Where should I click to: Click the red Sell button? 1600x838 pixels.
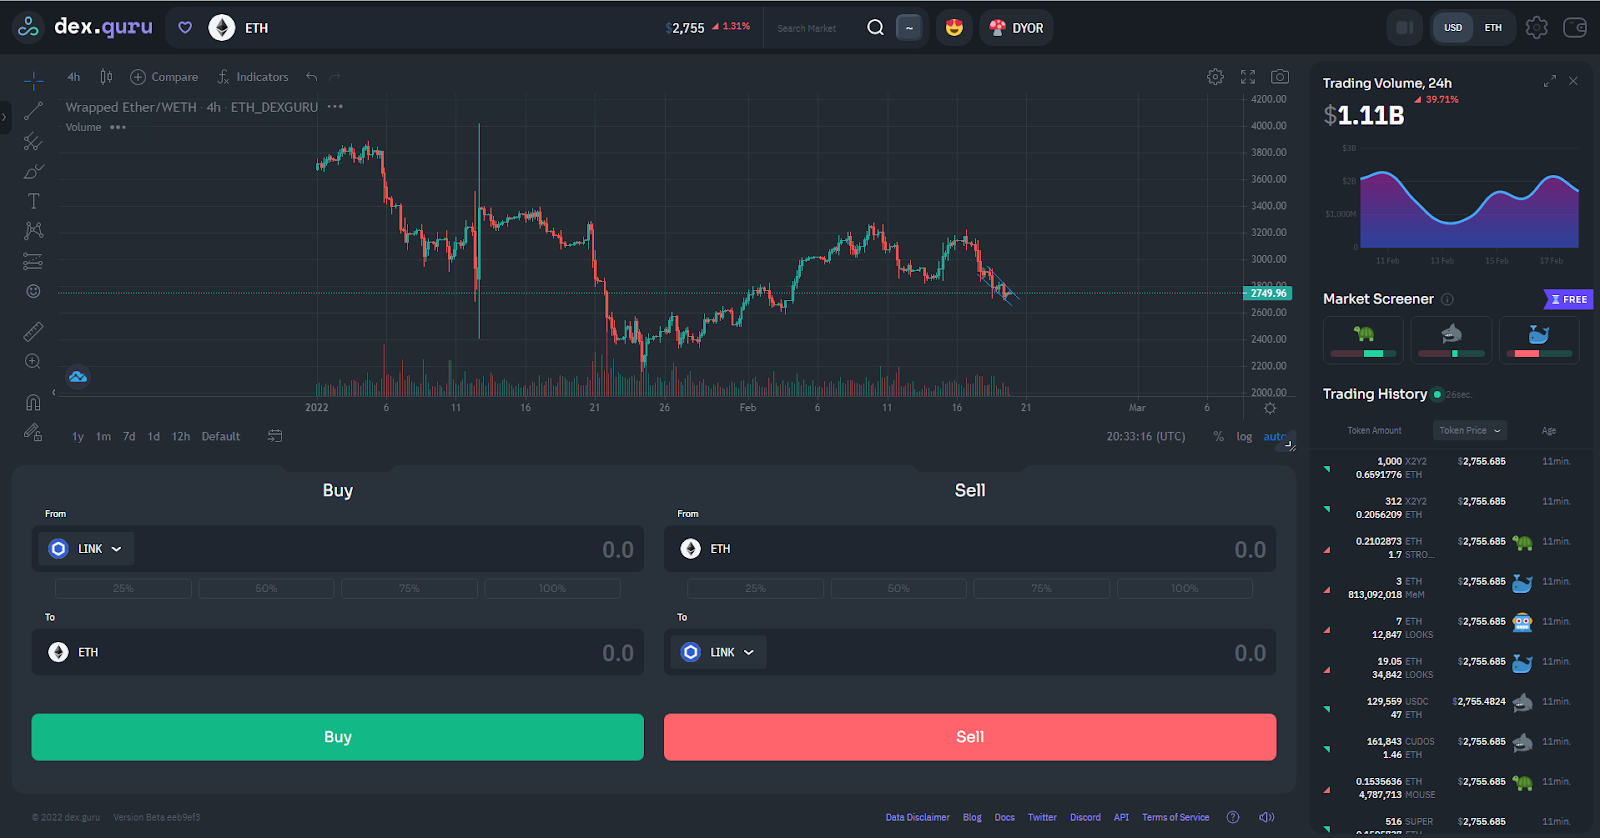click(x=970, y=737)
